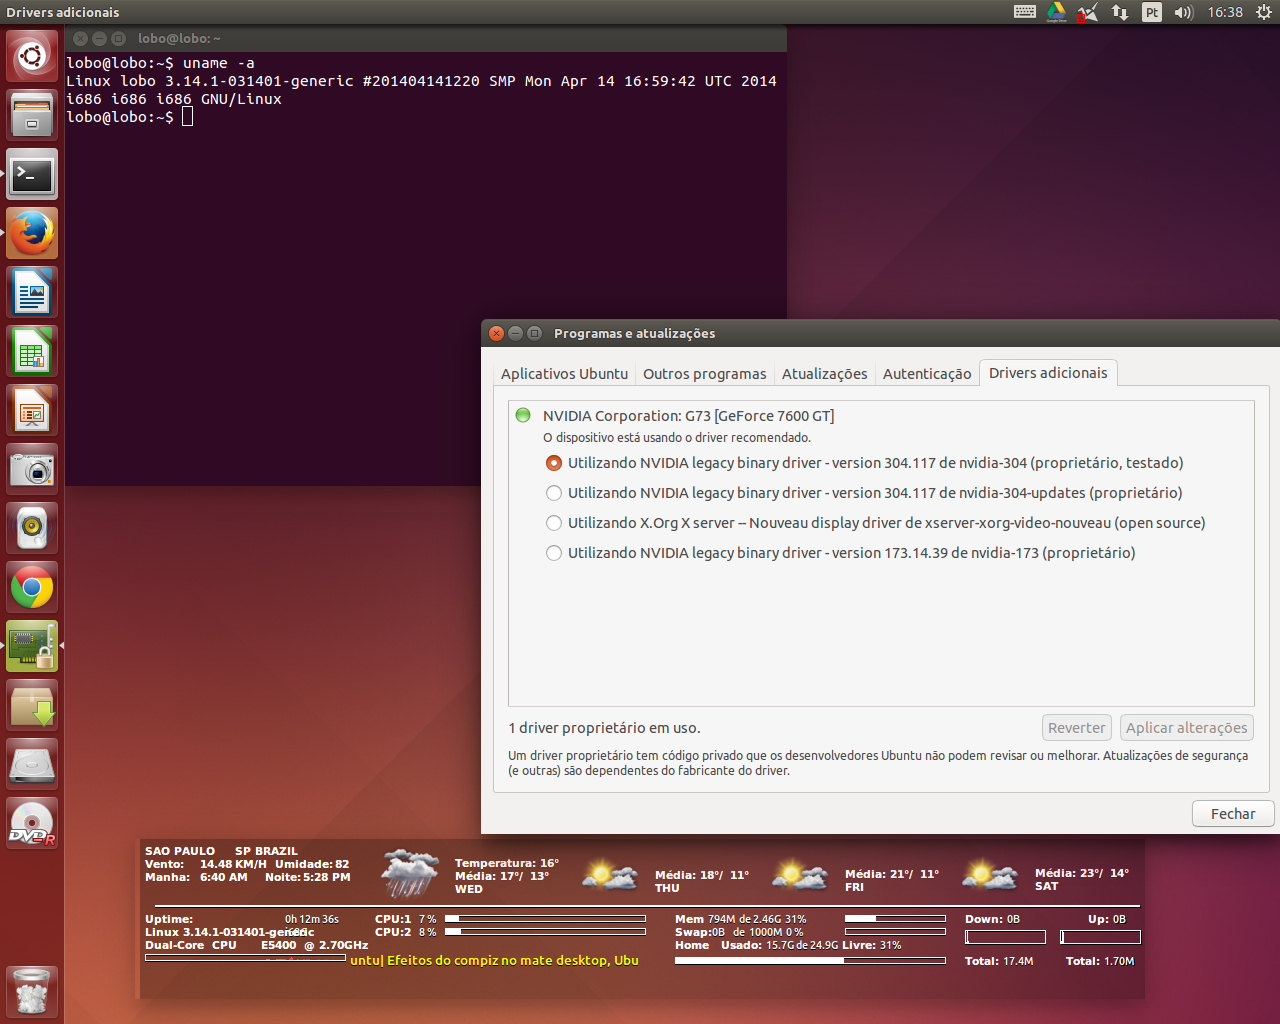
Task: Click the Google Drive indicator in the top panel
Action: pos(1056,12)
